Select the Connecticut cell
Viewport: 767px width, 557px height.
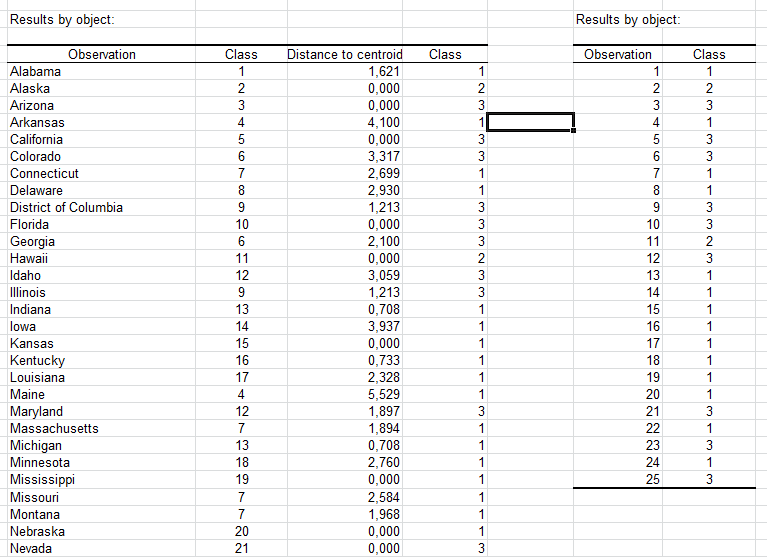coord(101,174)
